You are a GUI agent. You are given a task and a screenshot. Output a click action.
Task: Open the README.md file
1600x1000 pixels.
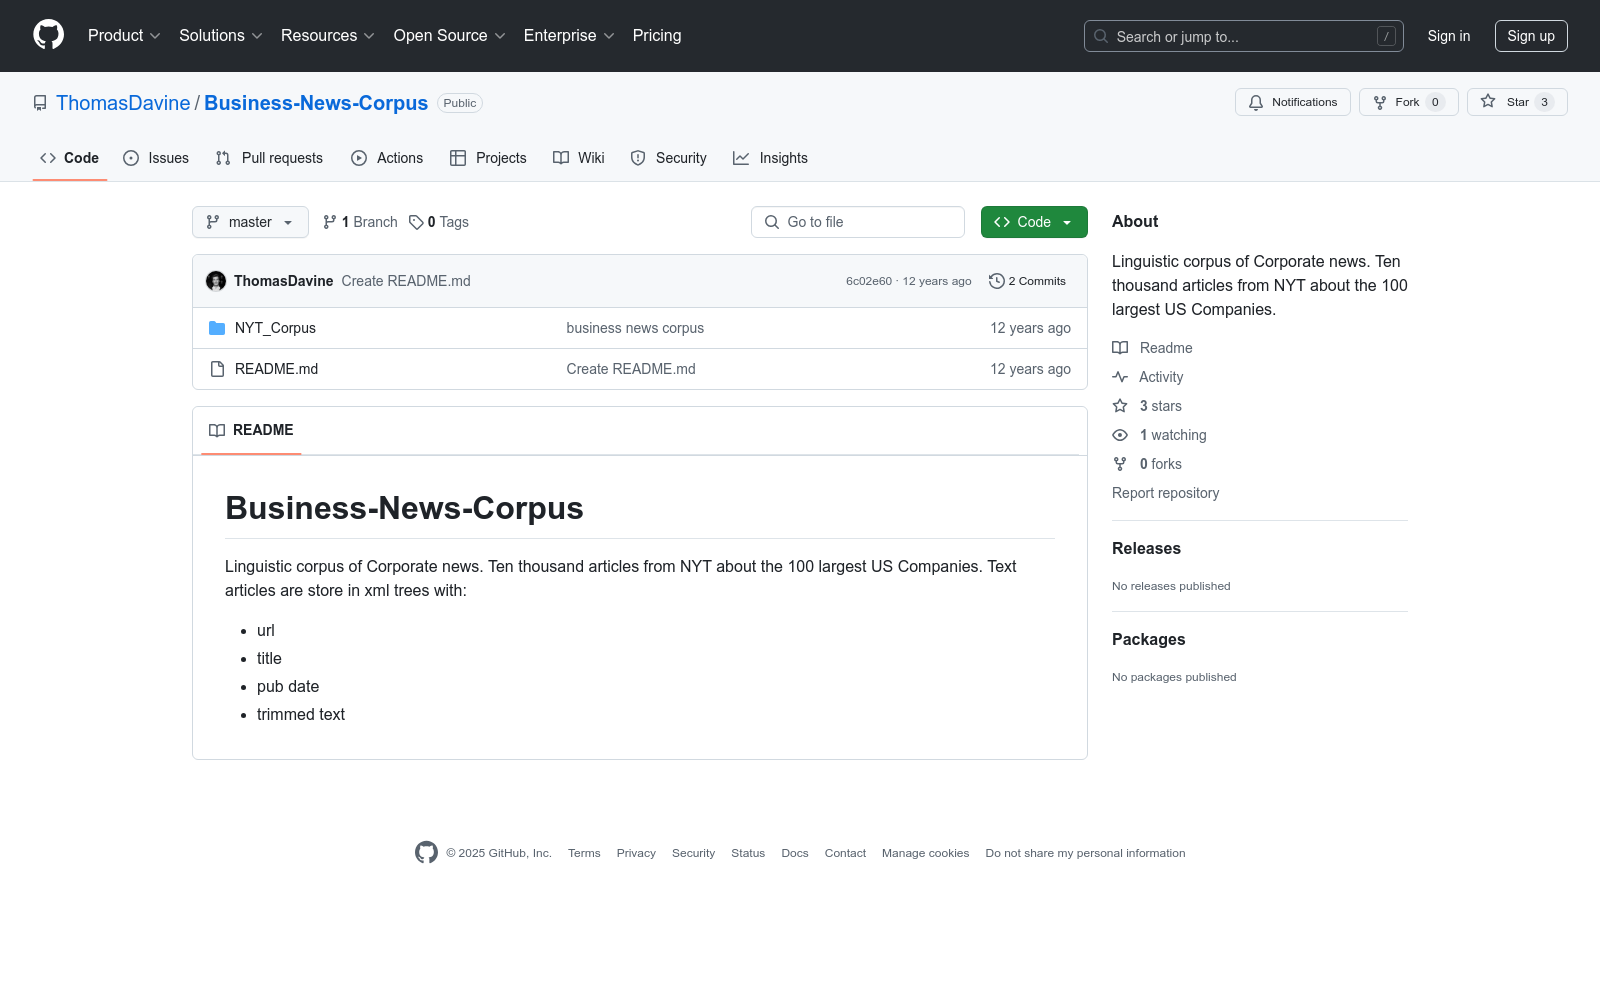(276, 369)
